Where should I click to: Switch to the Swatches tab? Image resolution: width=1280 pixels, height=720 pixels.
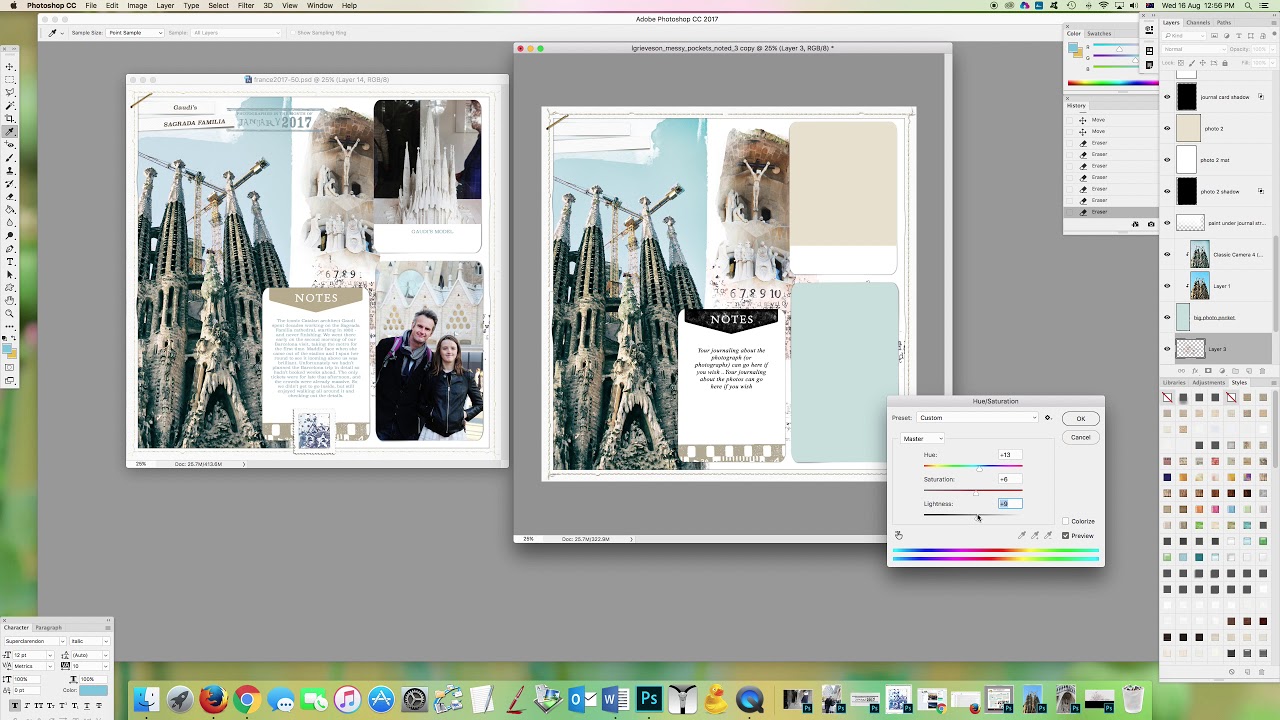(x=1099, y=33)
